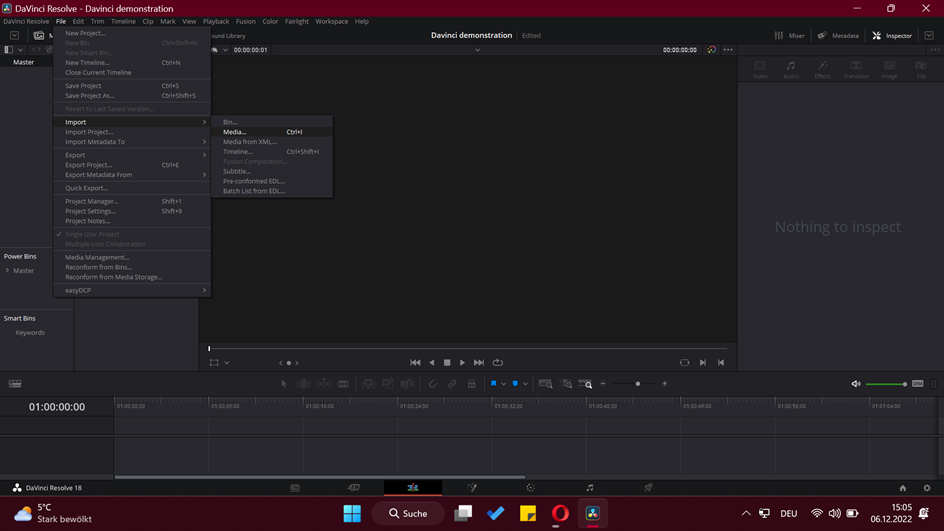
Task: Select Quick Export... menu entry
Action: 132,188
